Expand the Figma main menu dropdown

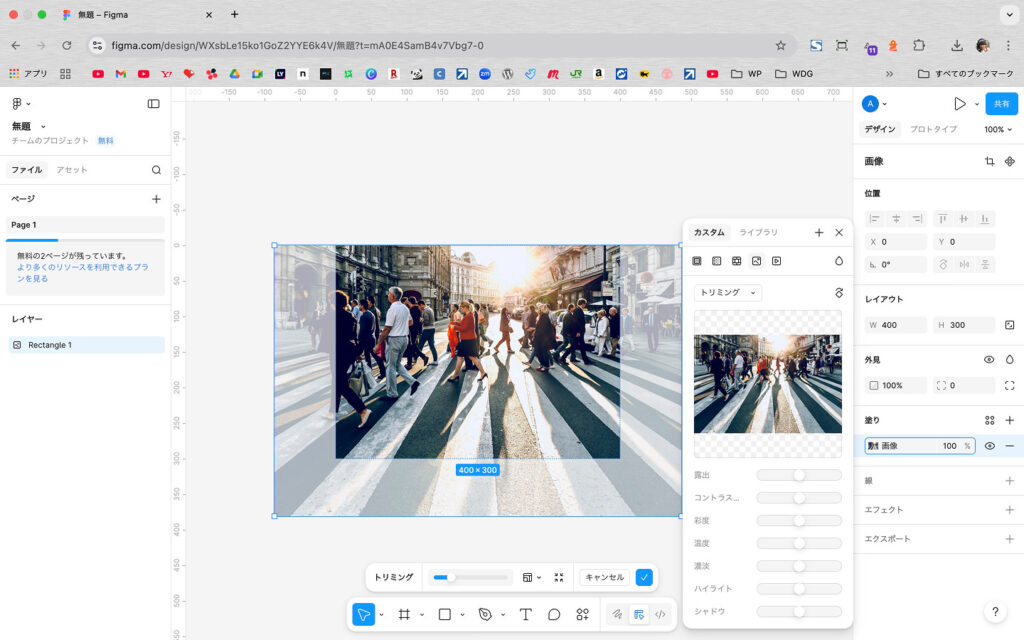(21, 103)
